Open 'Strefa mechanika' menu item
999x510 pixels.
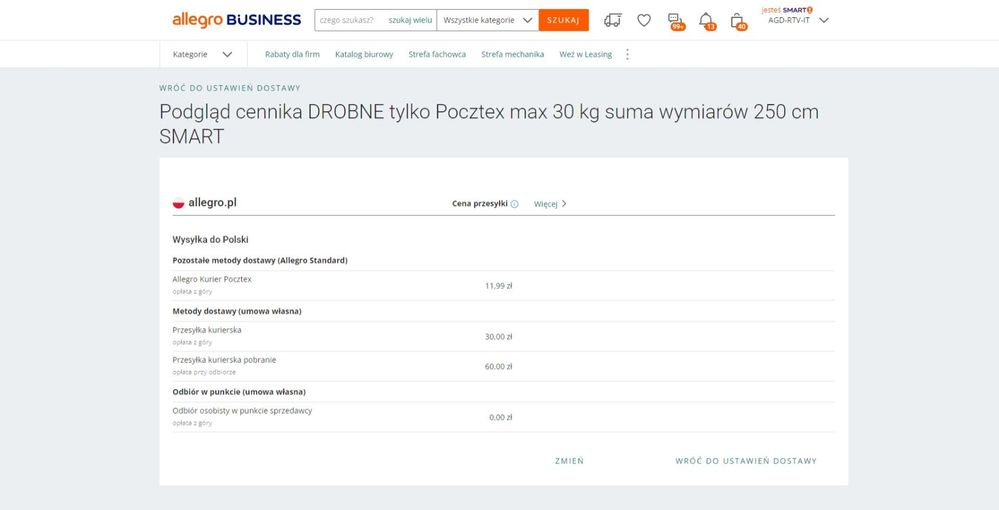coord(512,54)
